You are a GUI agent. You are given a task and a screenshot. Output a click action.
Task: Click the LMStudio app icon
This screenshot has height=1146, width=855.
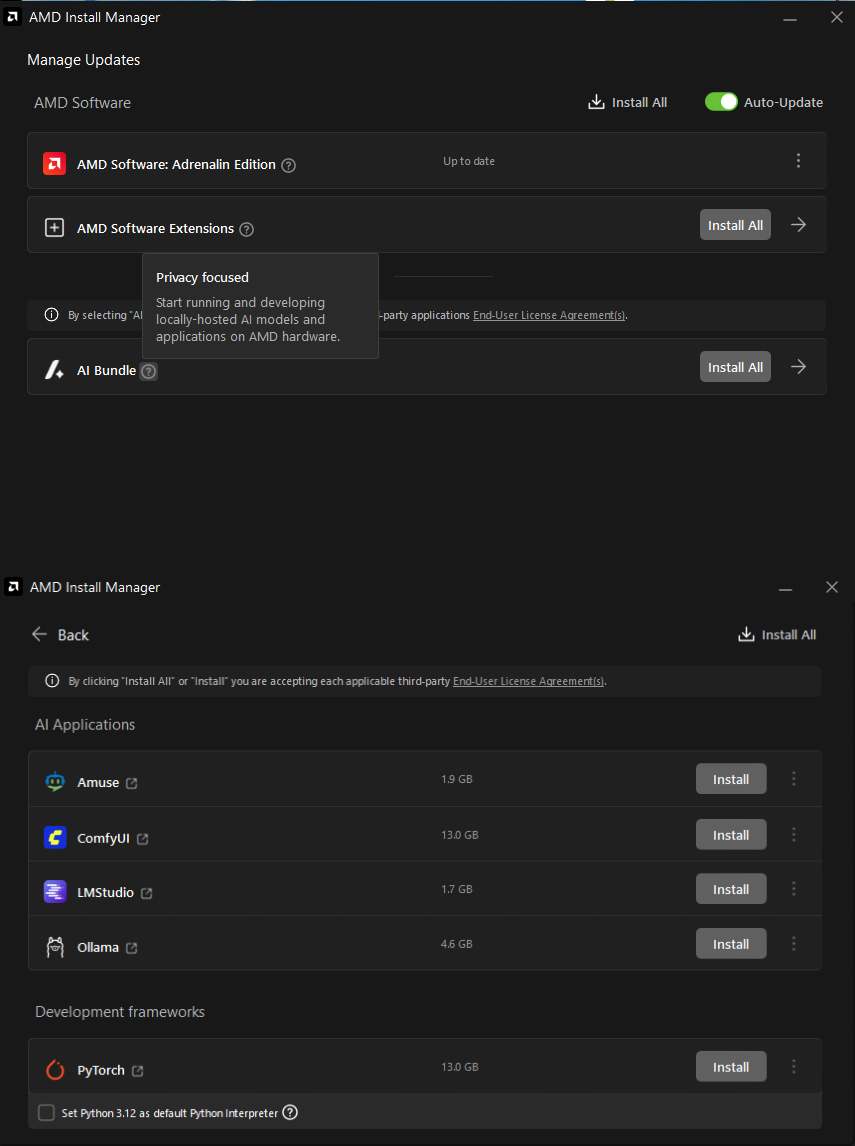click(x=55, y=891)
